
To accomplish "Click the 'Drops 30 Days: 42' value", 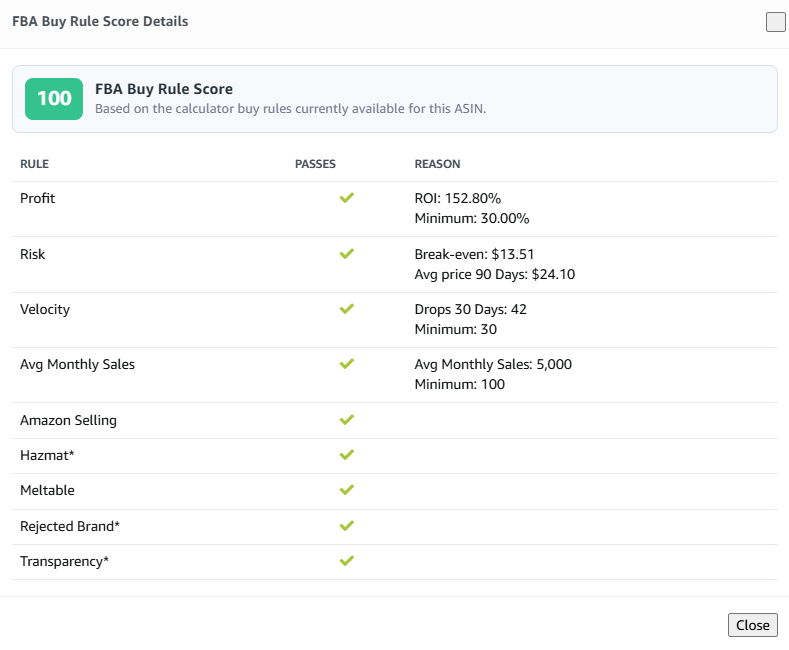I will coord(470,309).
